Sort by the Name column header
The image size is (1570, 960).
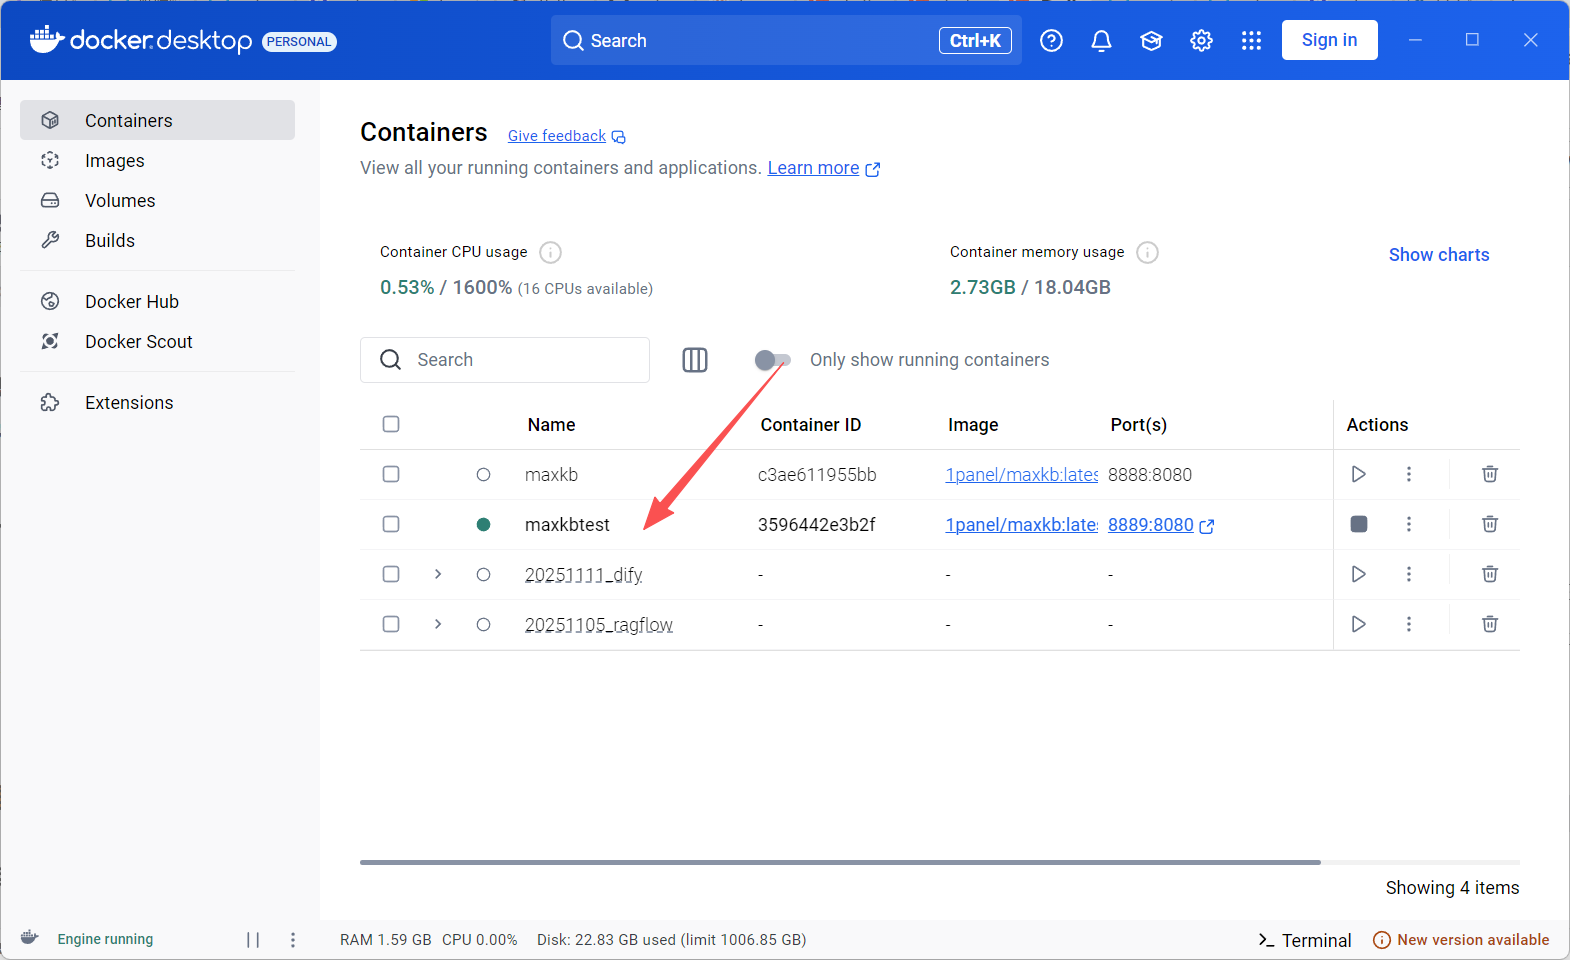(x=551, y=425)
